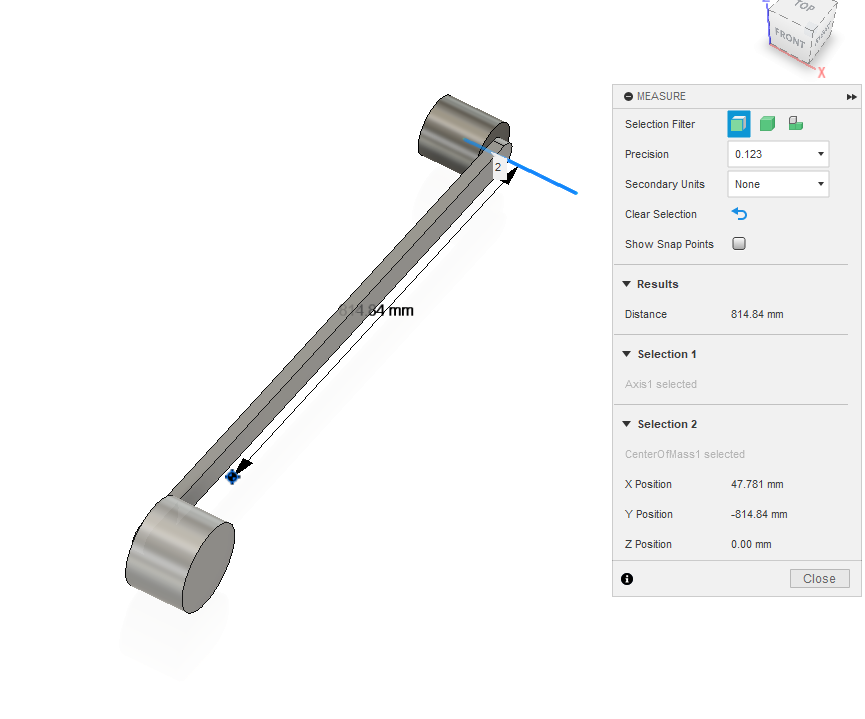
Task: Click the 'Axis1 selected' text
Action: click(x=660, y=384)
